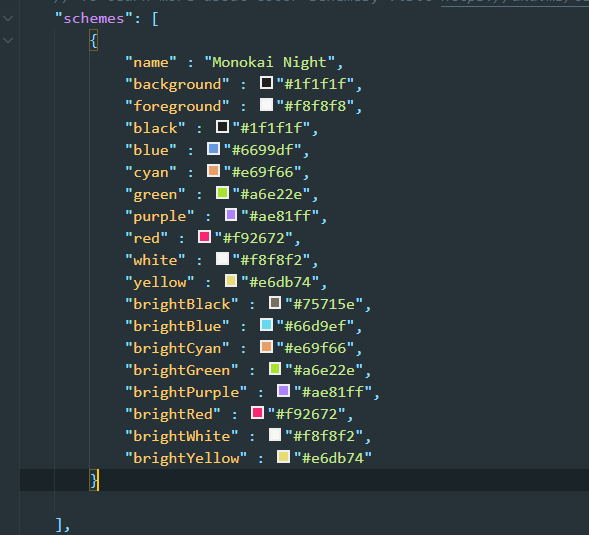
Task: Click the "yellow" #e6db74 color swatch
Action: coord(231,281)
